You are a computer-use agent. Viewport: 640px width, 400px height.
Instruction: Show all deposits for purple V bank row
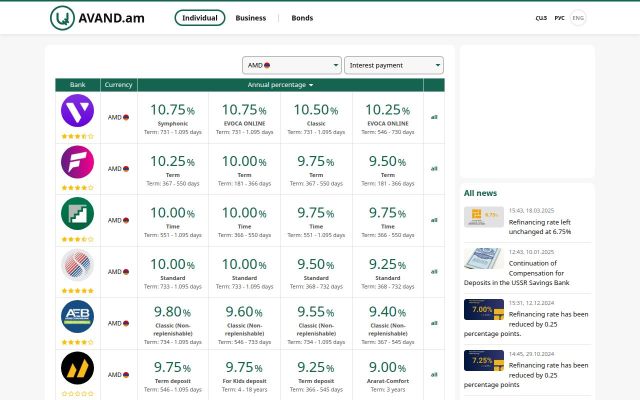pyautogui.click(x=434, y=117)
